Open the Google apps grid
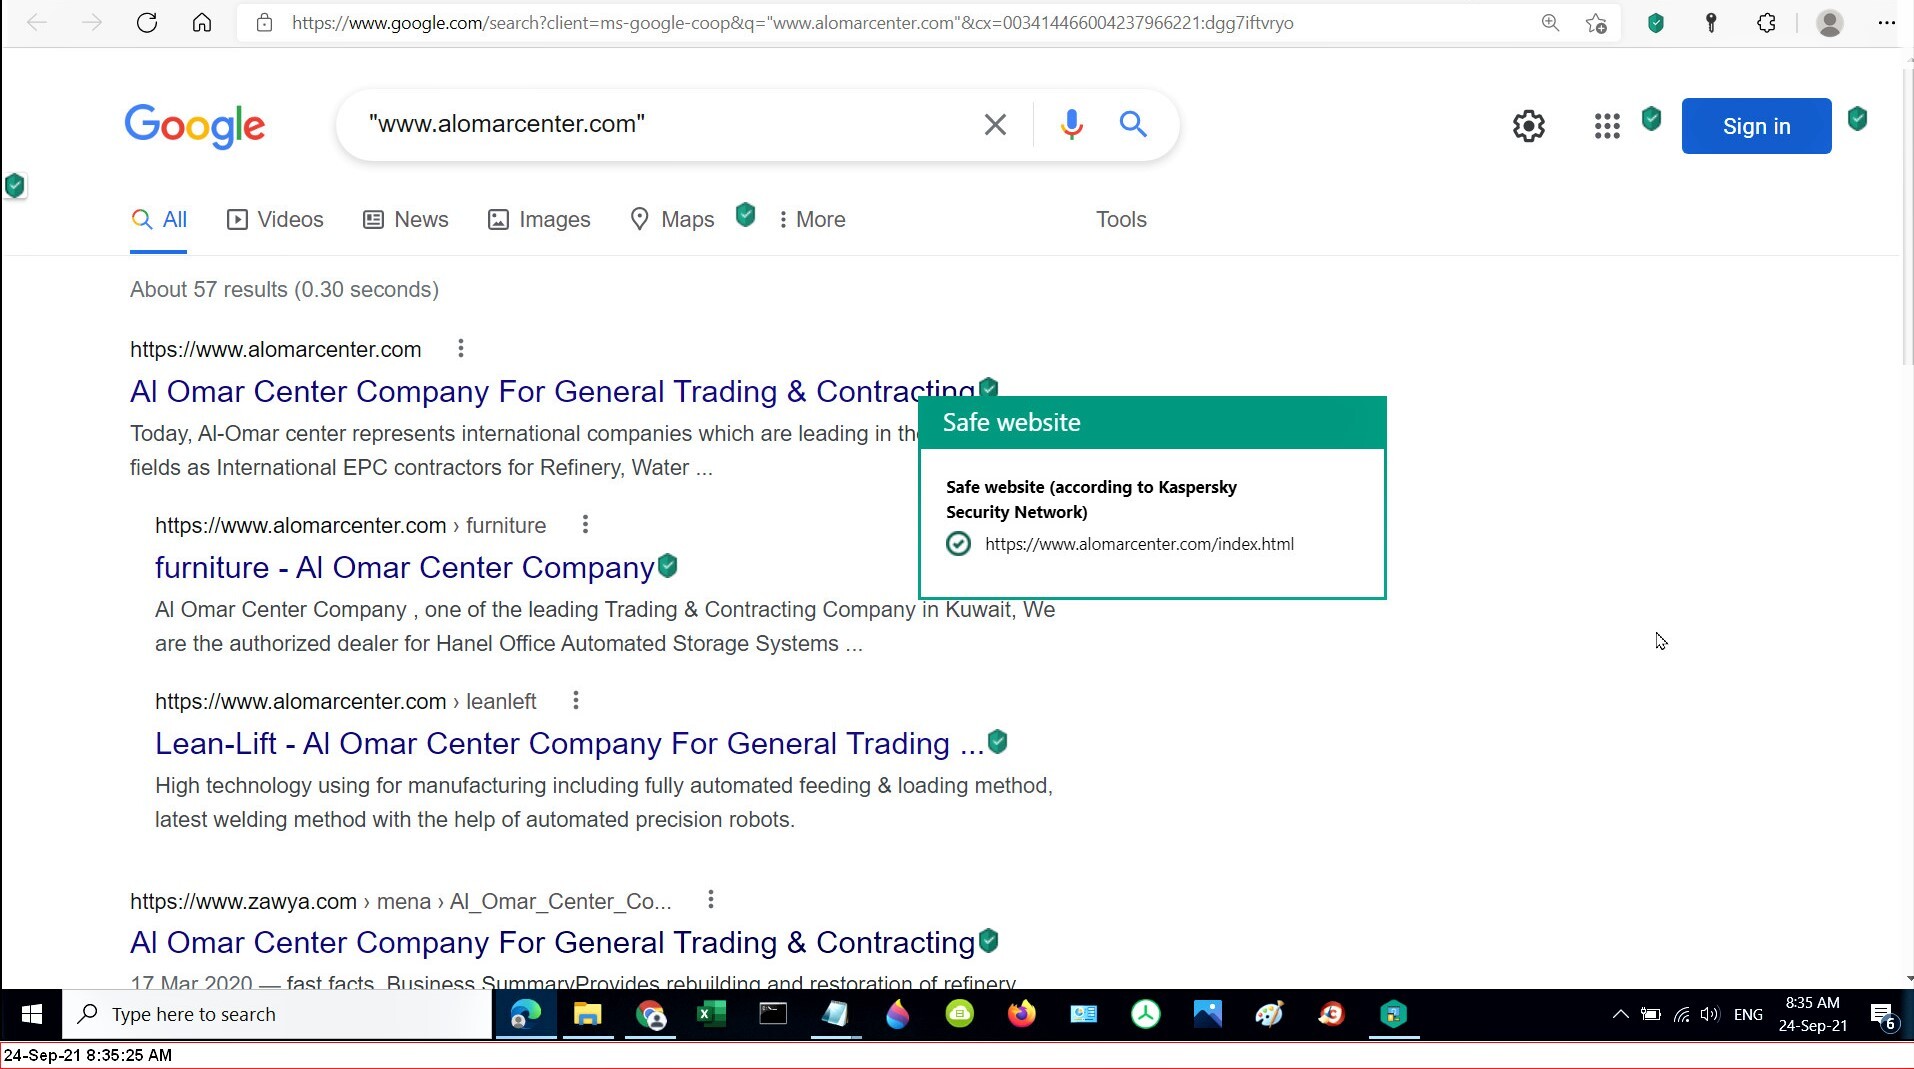Image resolution: width=1914 pixels, height=1069 pixels. tap(1607, 126)
